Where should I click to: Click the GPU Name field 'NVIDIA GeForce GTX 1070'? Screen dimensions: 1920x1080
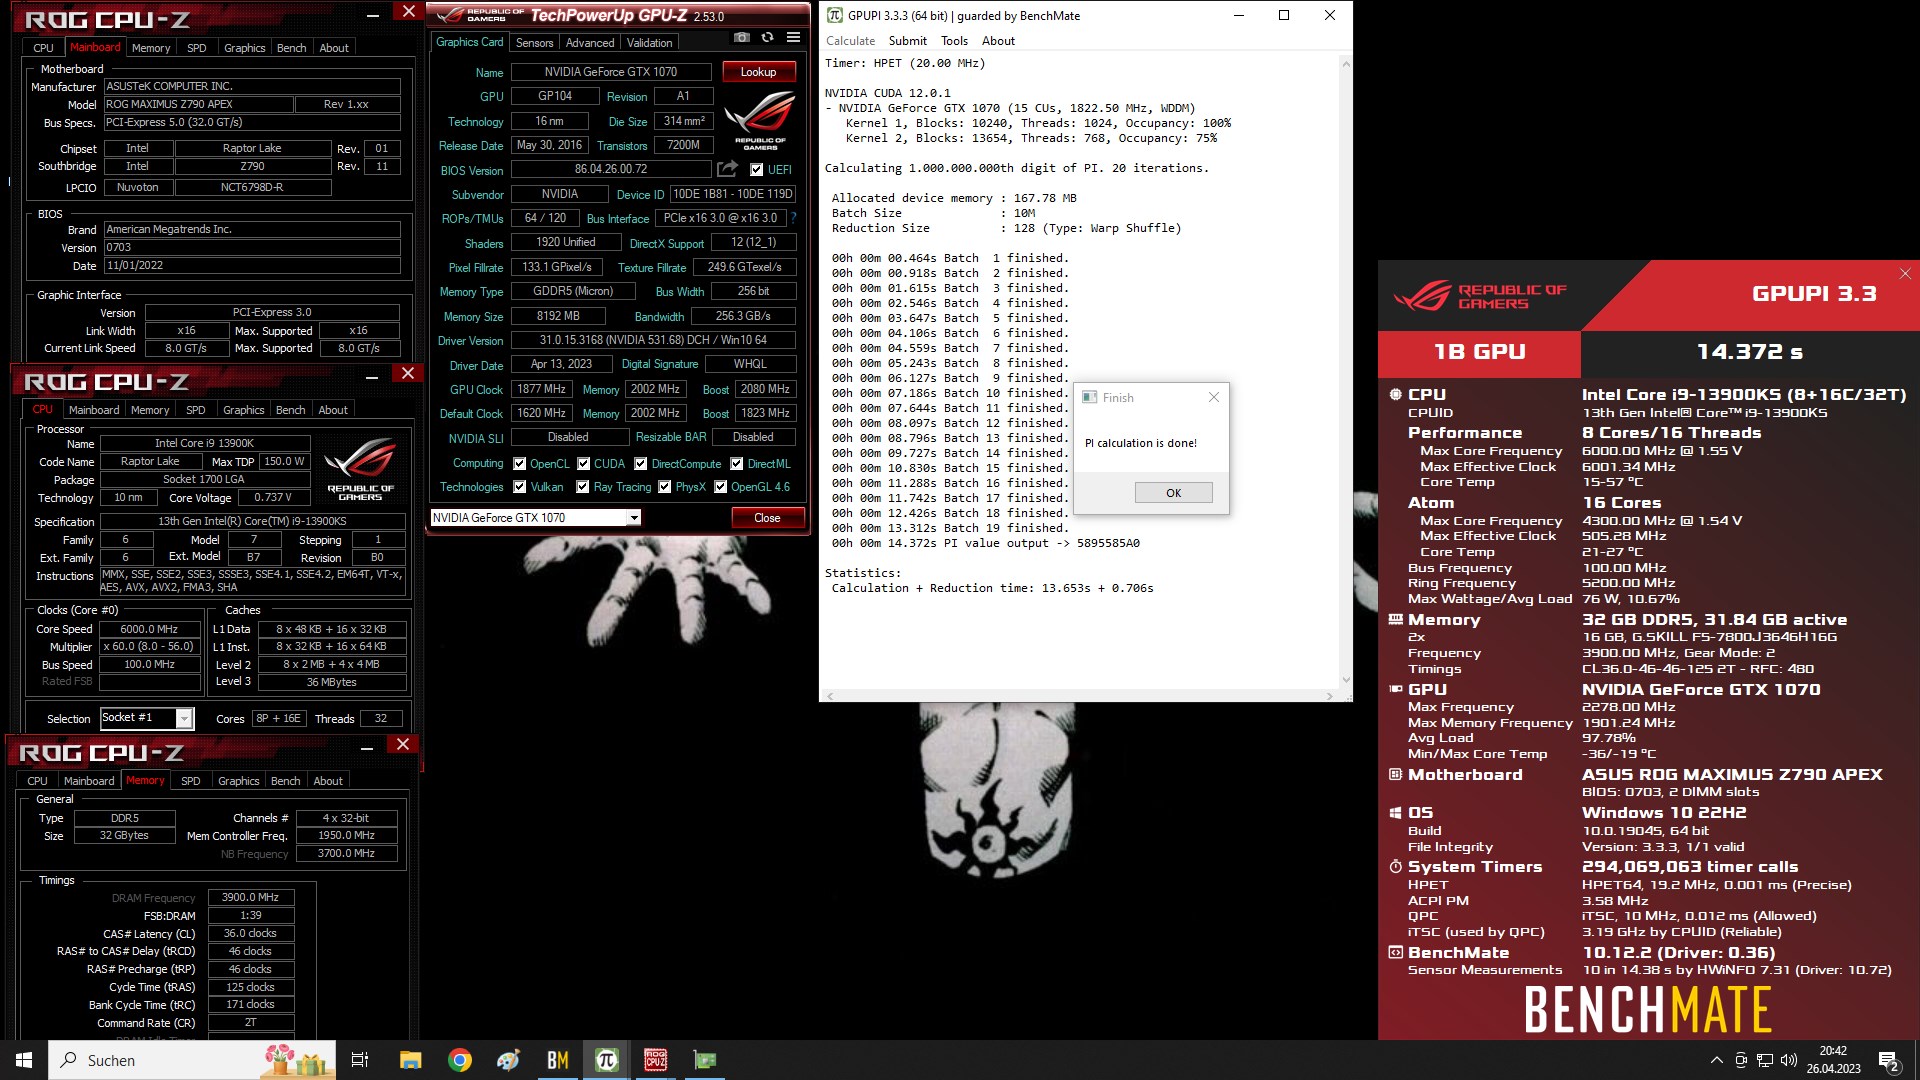[x=611, y=72]
